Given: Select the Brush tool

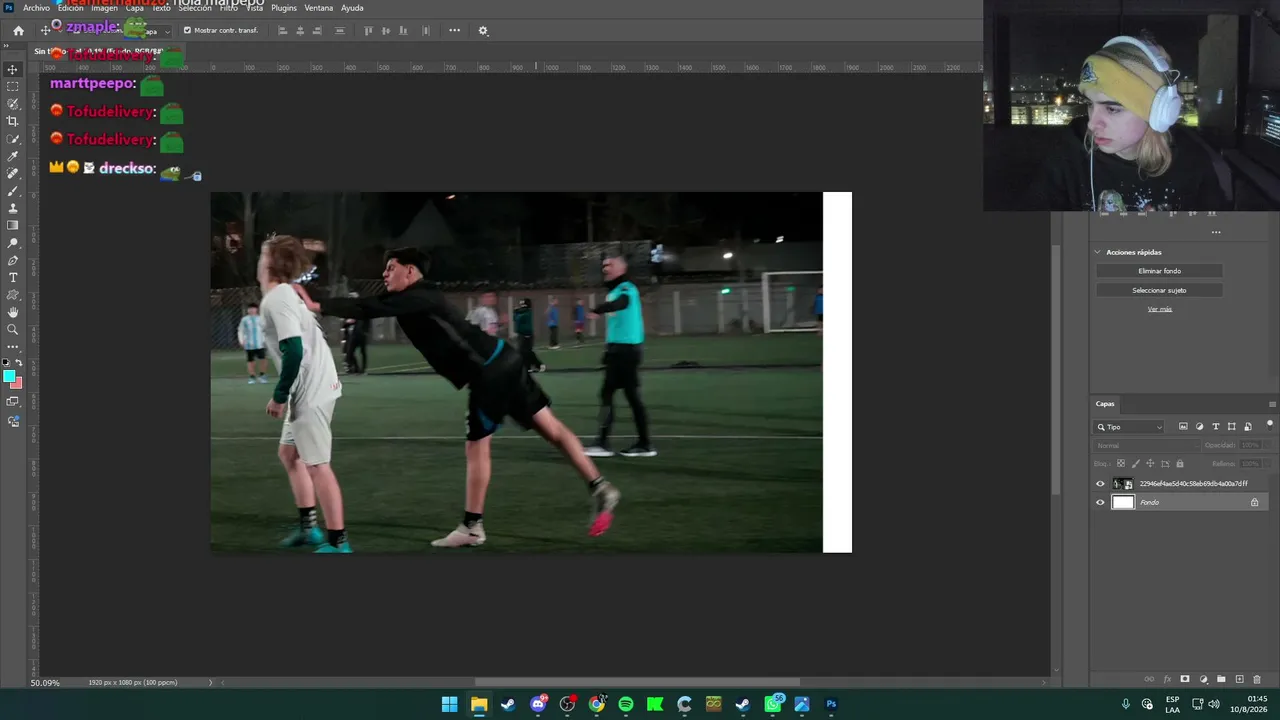Looking at the screenshot, I should coord(13,191).
